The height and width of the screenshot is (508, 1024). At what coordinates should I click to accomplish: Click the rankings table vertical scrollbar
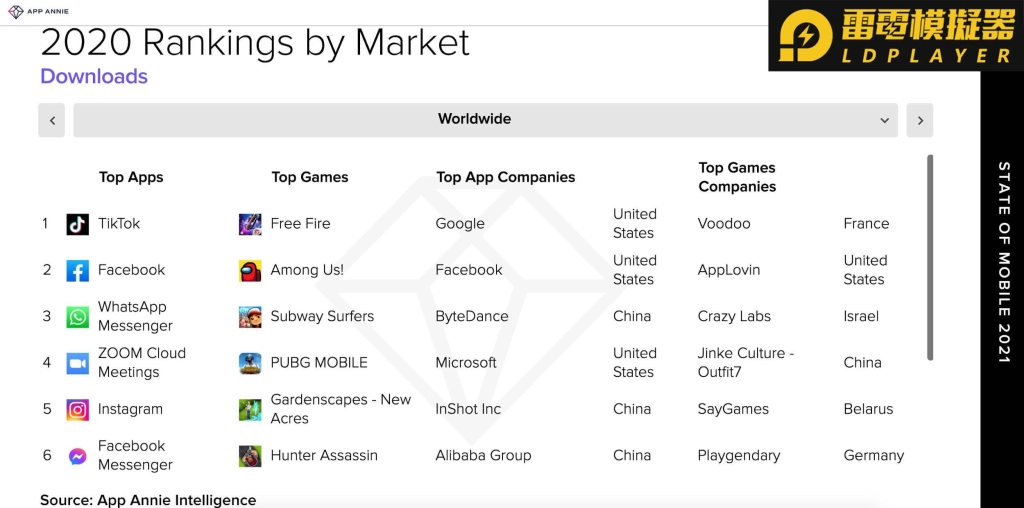pyautogui.click(x=930, y=257)
